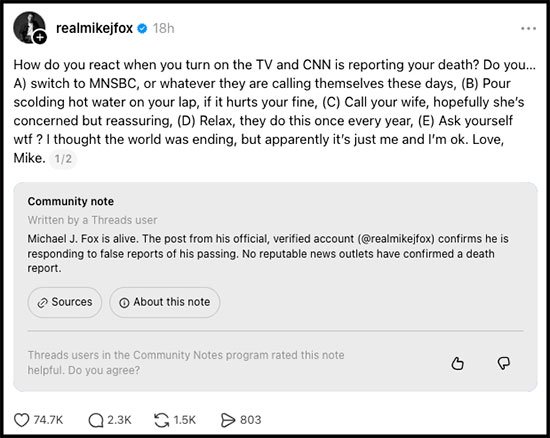The width and height of the screenshot is (550, 438).
Task: Click the post text starting 'How do you react'
Action: pos(275,111)
